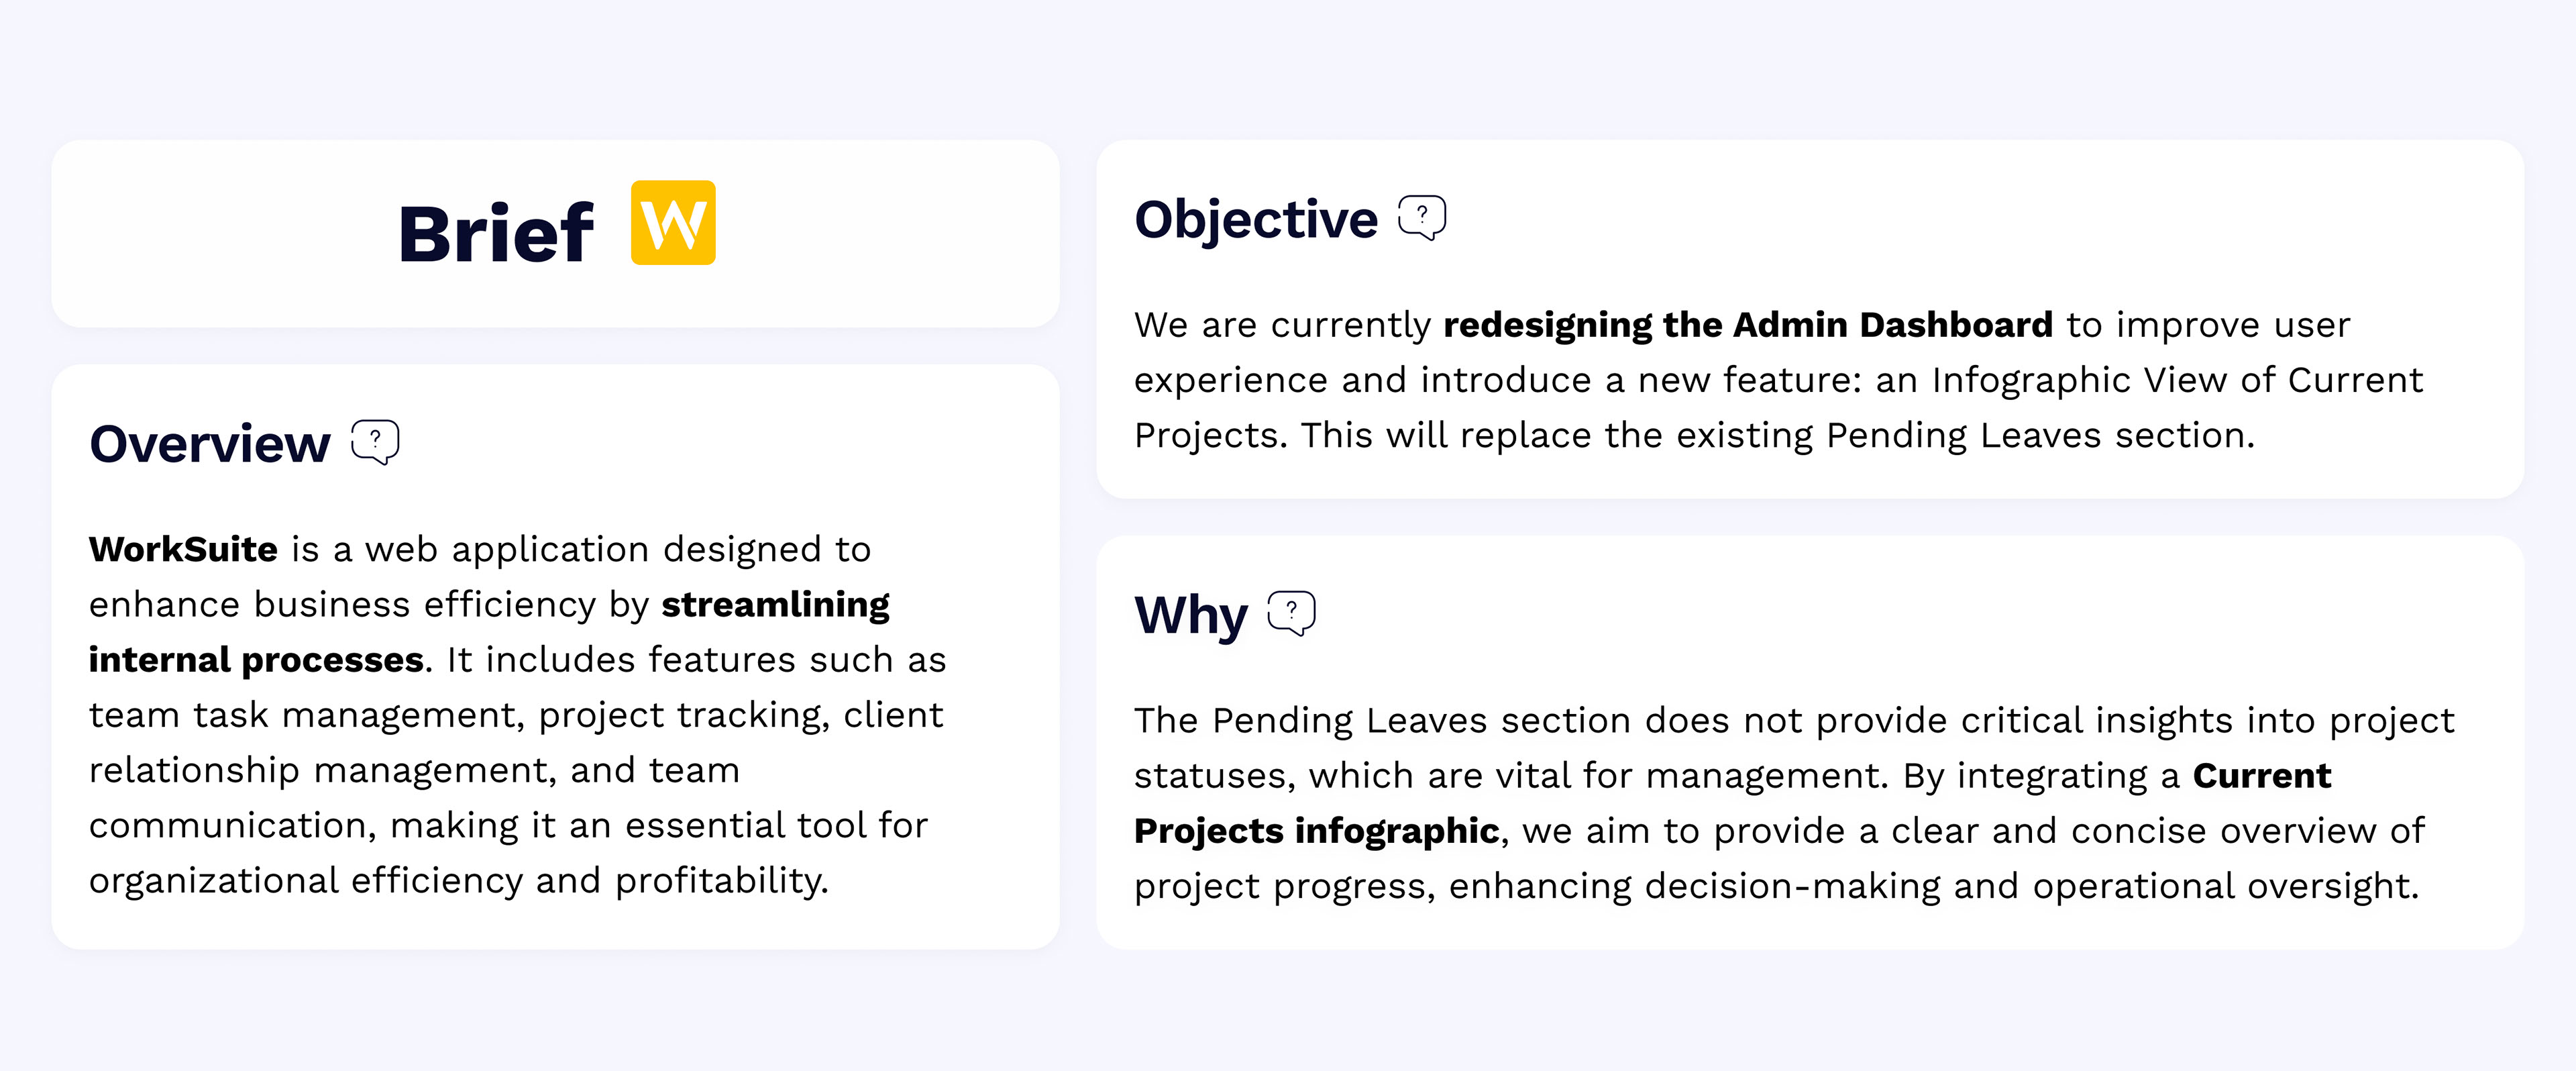
Task: Click 'organizational efficiency and profitability' line
Action: coord(458,881)
